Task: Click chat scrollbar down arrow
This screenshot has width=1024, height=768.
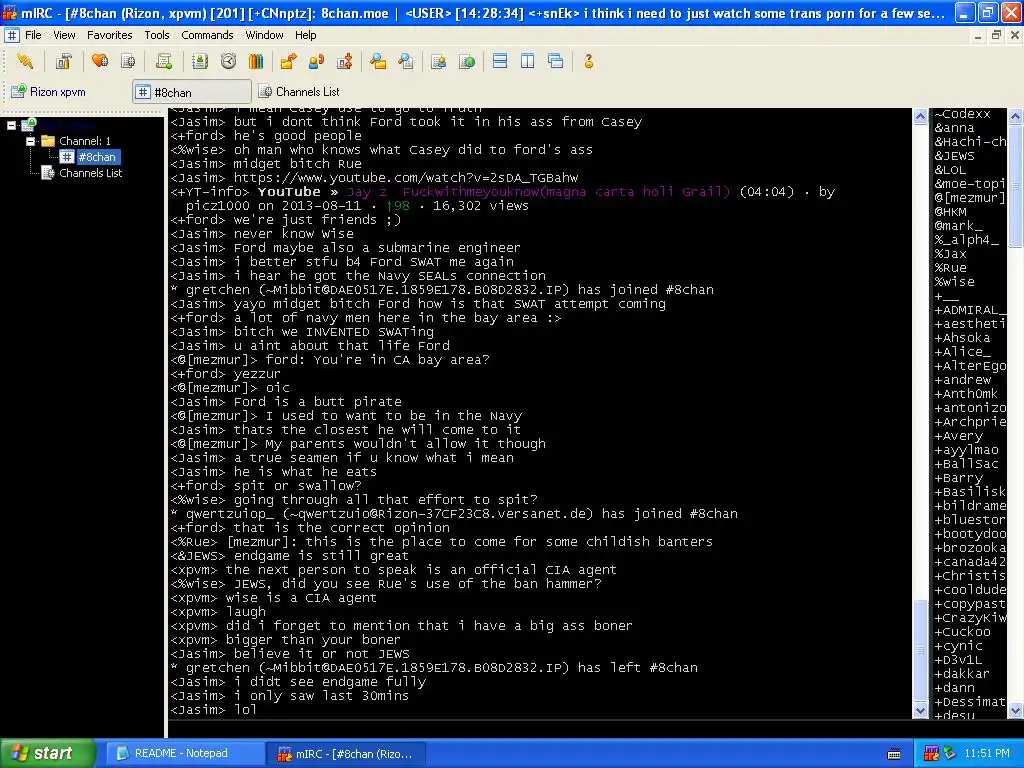Action: 920,711
